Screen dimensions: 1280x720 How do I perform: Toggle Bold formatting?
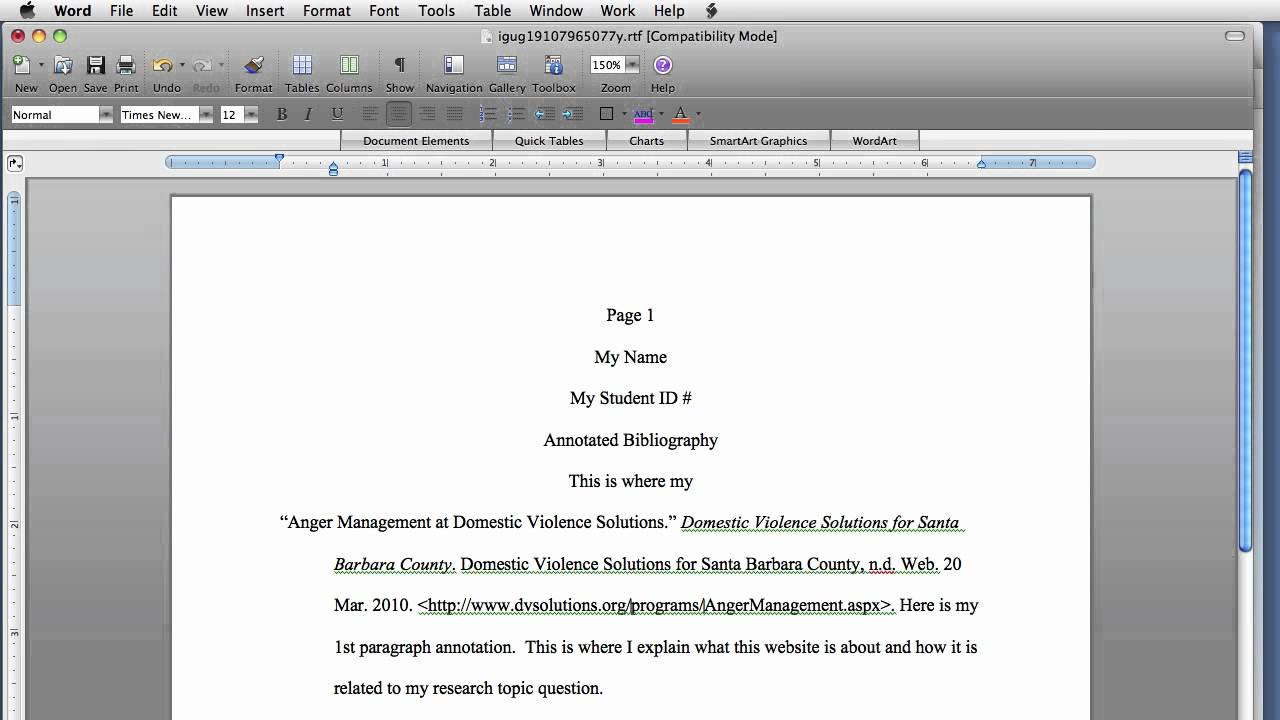282,114
